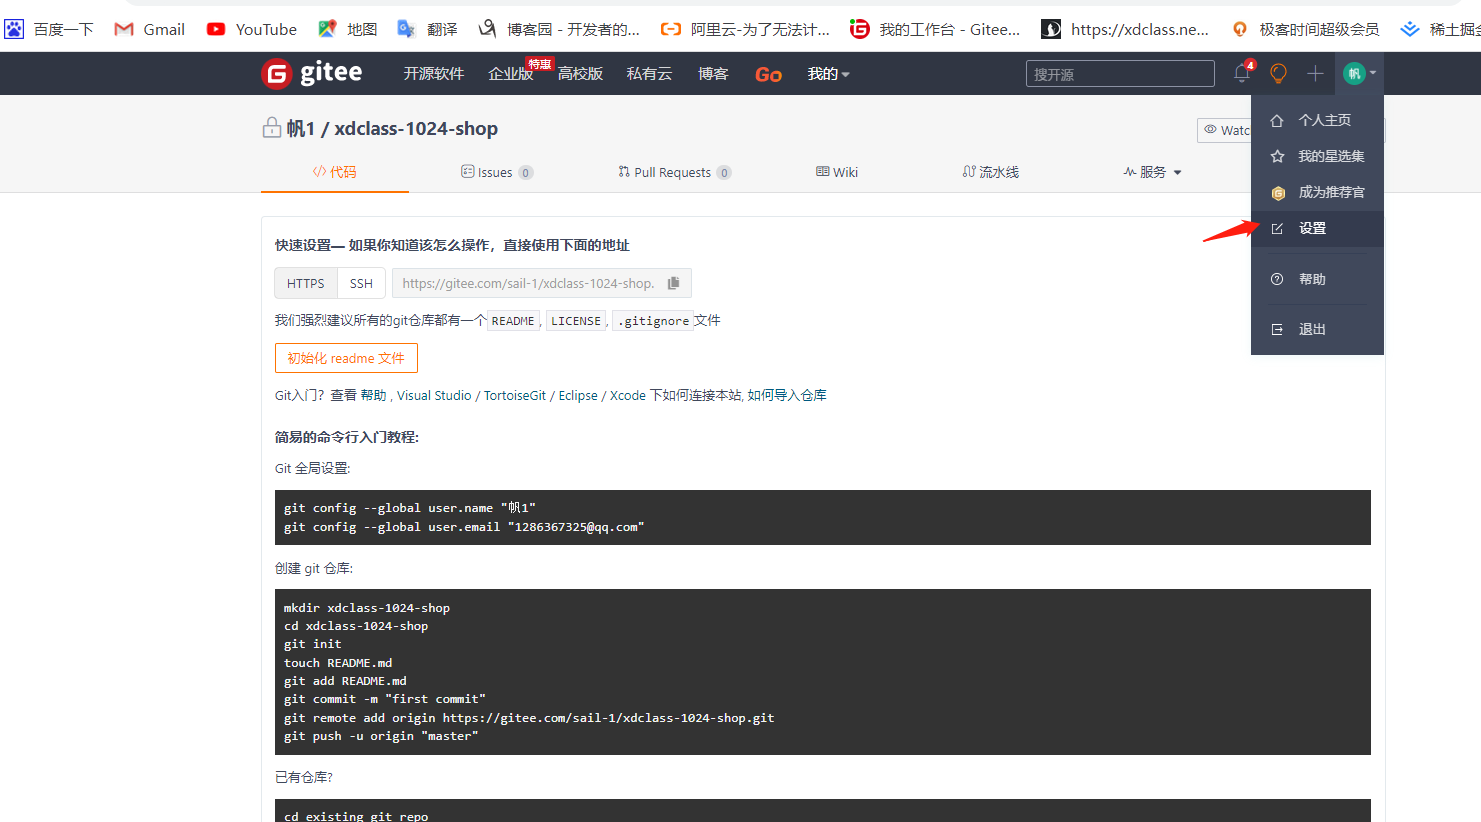Click the git push -u origin line
Image resolution: width=1481 pixels, height=822 pixels.
[x=381, y=736]
